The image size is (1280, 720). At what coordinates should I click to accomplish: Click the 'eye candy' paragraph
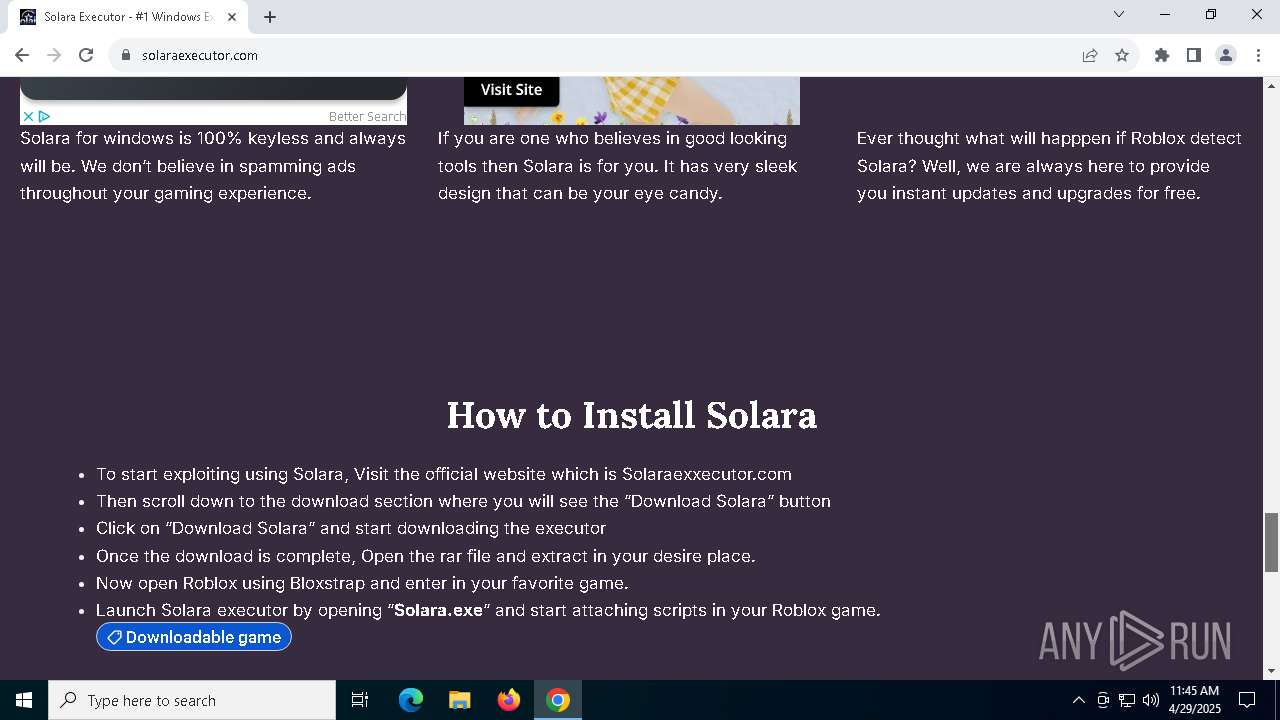pyautogui.click(x=617, y=166)
